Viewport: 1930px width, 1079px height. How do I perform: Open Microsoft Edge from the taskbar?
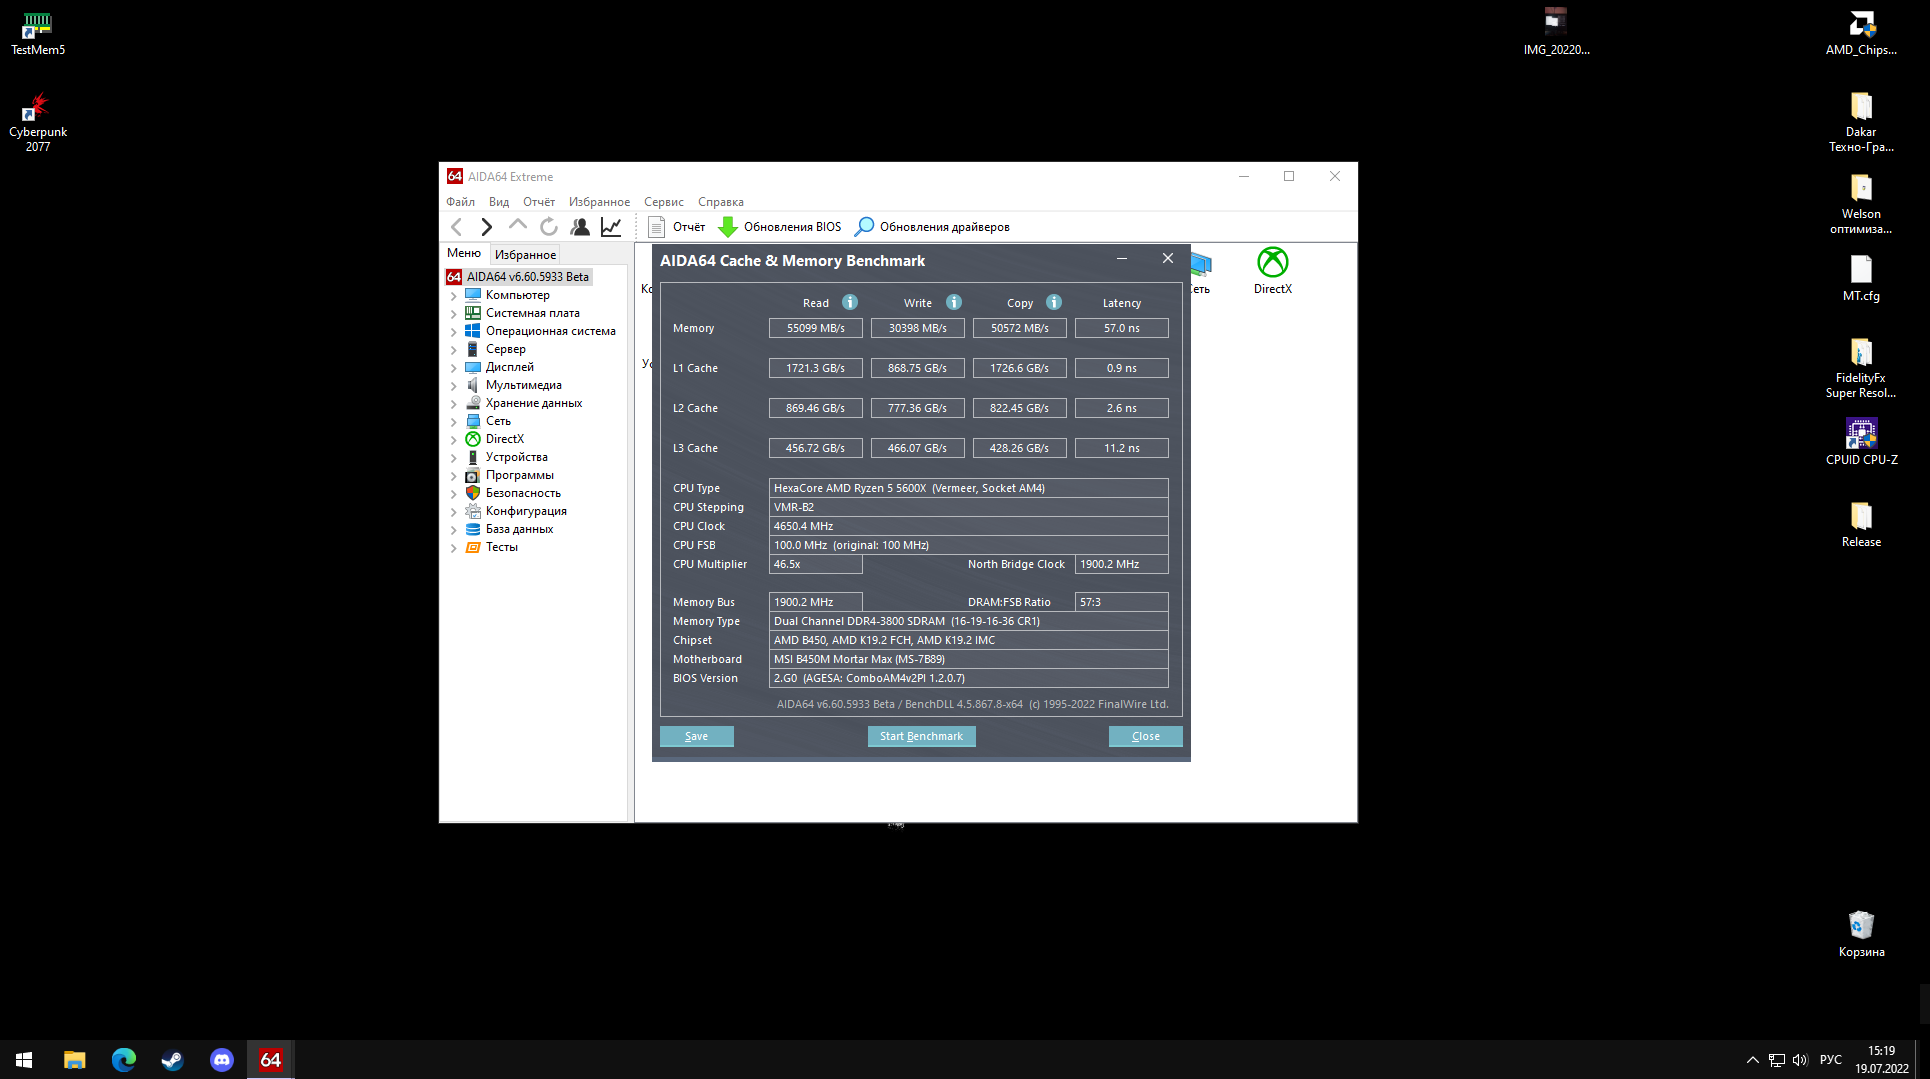coord(124,1060)
